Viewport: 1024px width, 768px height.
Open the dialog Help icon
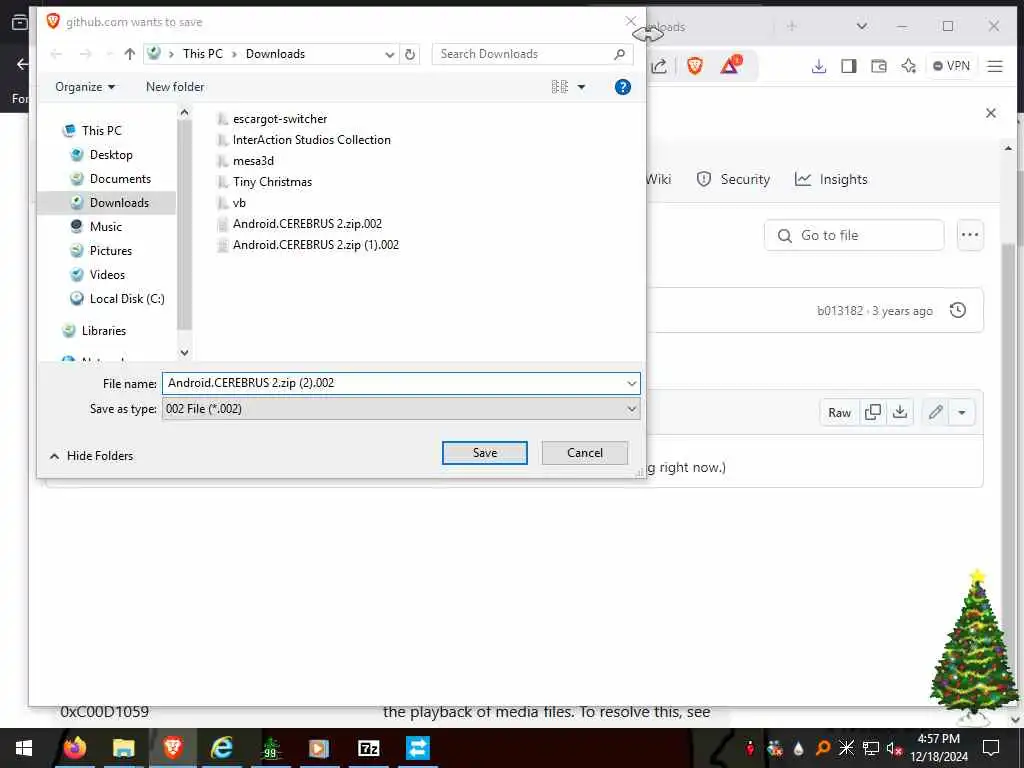[622, 87]
